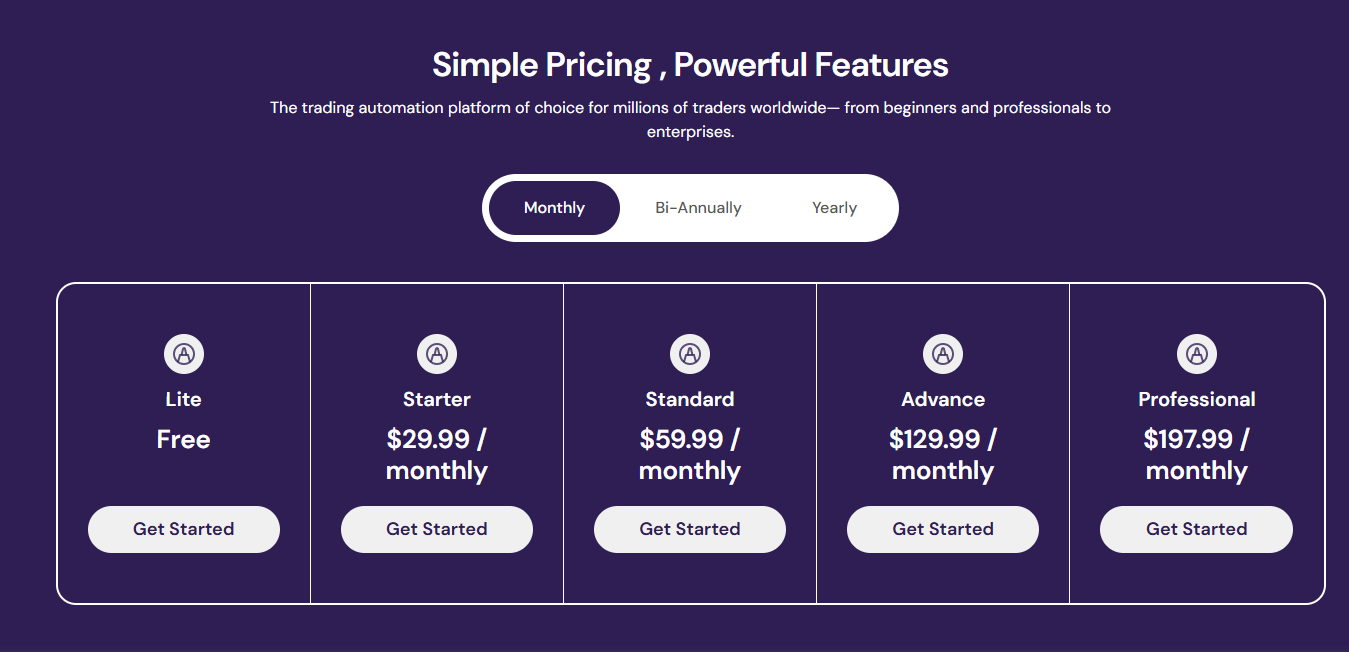Switch billing to Yearly
The height and width of the screenshot is (652, 1349).
click(834, 208)
